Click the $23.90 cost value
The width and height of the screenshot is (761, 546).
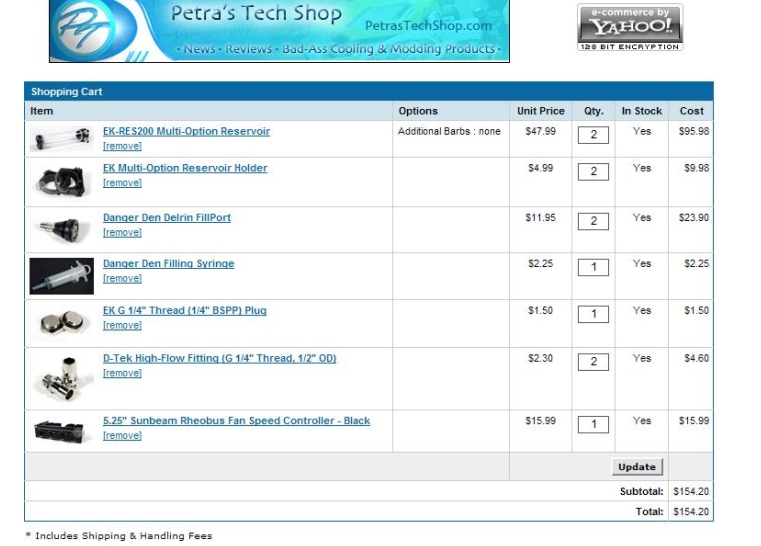point(694,217)
